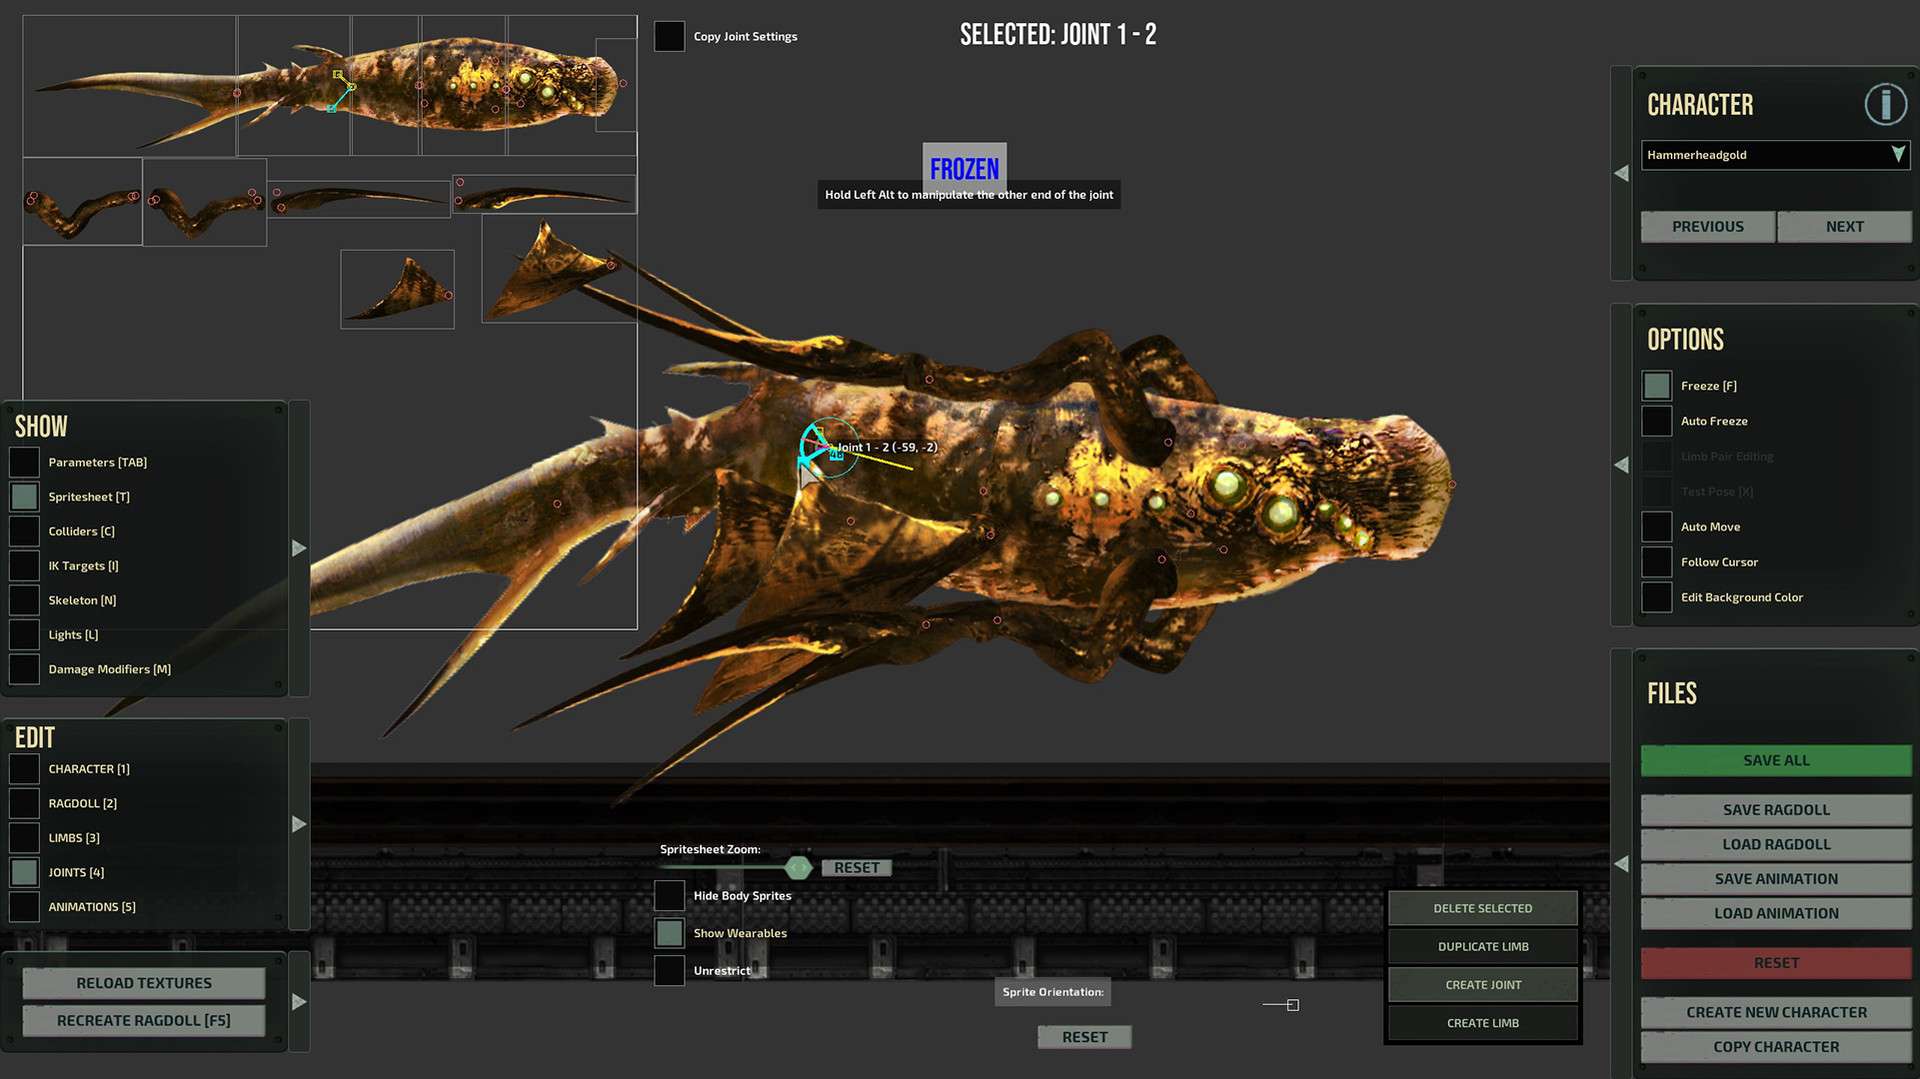Viewport: 1920px width, 1079px height.
Task: Switch to ANIMATIONS [5] edit mode
Action: click(24, 907)
